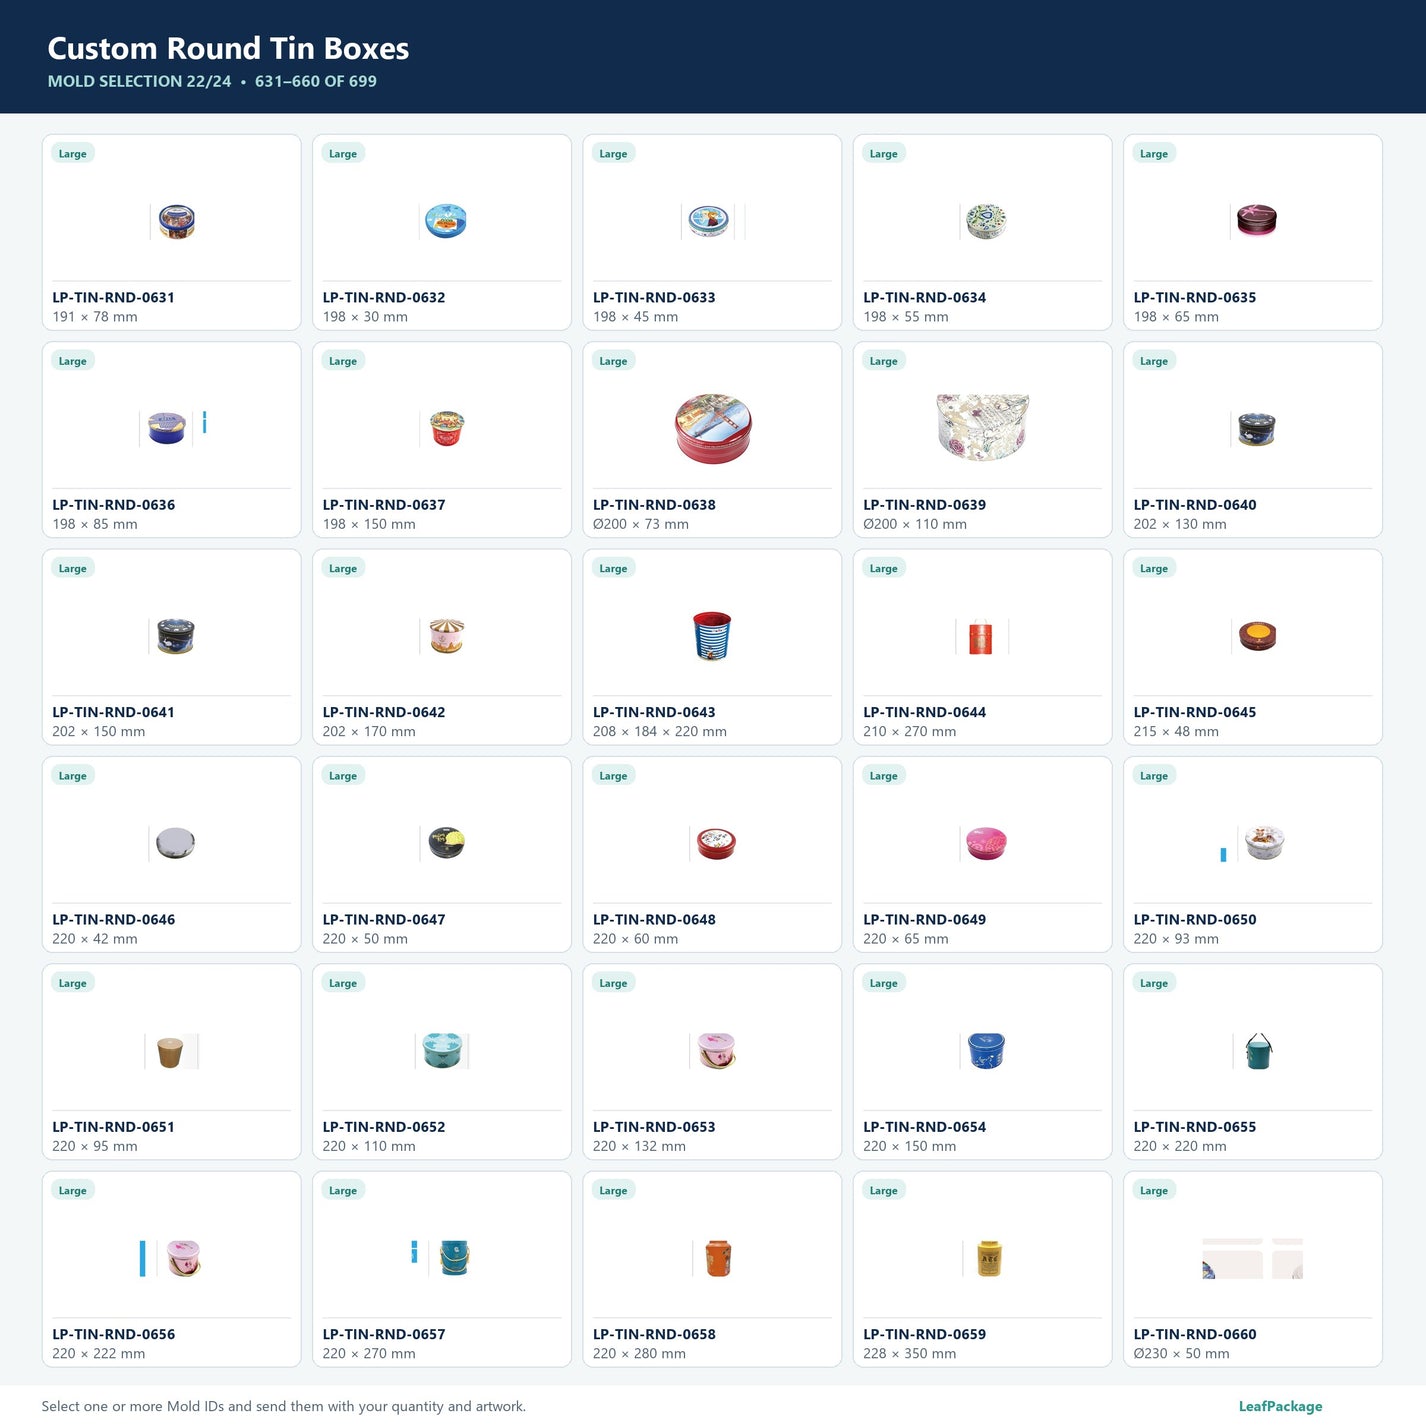
Task: Select the blue bucket tin LP-TIN-RND-0654 image
Action: (x=985, y=1051)
